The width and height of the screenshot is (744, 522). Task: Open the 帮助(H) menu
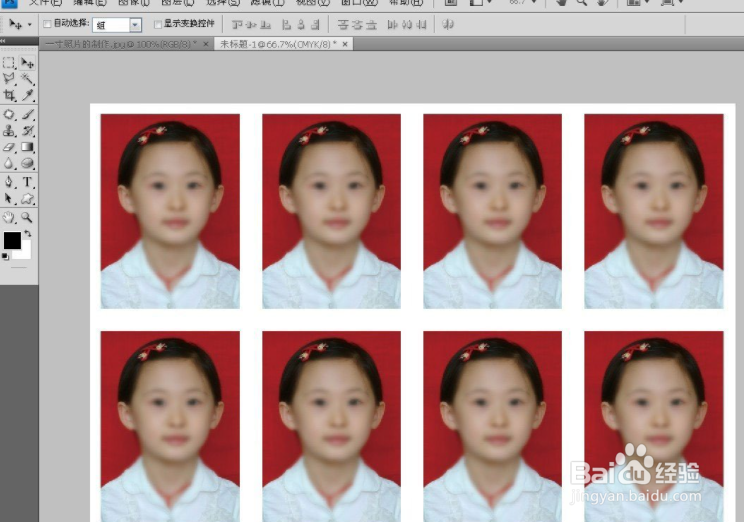pos(406,2)
